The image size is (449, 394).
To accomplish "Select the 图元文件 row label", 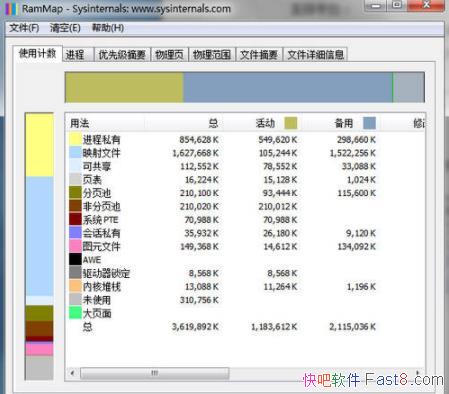I will (x=101, y=246).
